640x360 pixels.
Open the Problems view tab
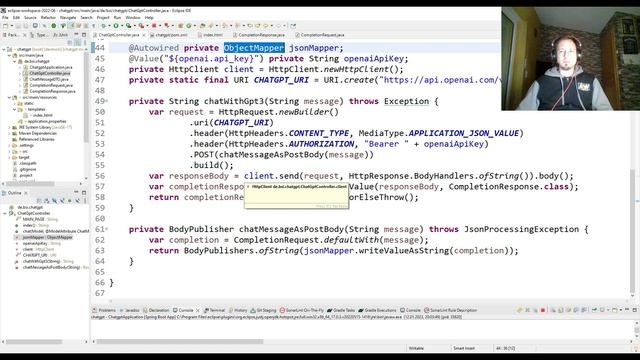[104, 310]
